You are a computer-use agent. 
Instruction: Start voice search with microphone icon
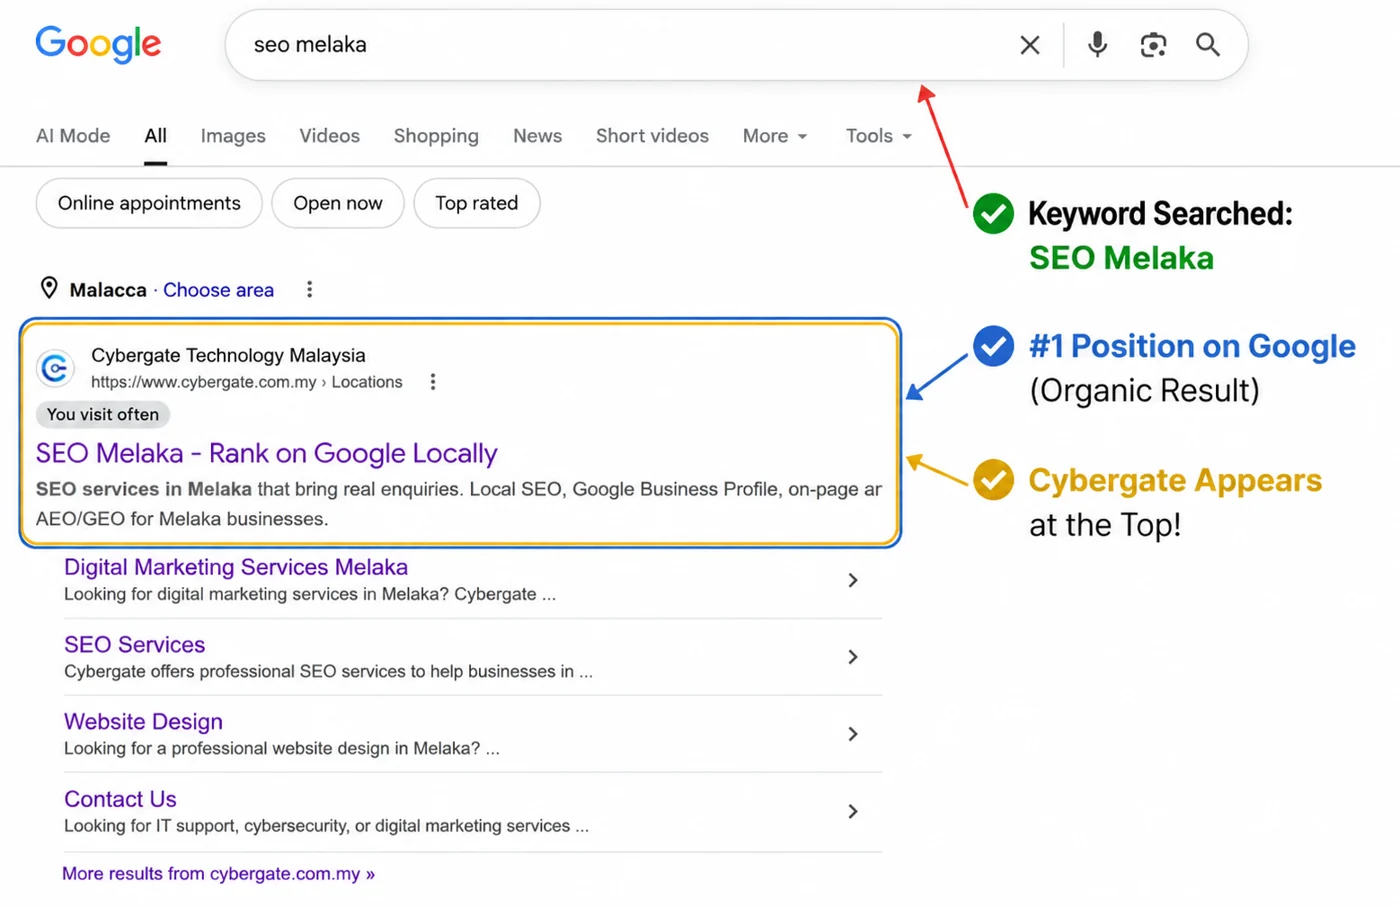coord(1097,45)
